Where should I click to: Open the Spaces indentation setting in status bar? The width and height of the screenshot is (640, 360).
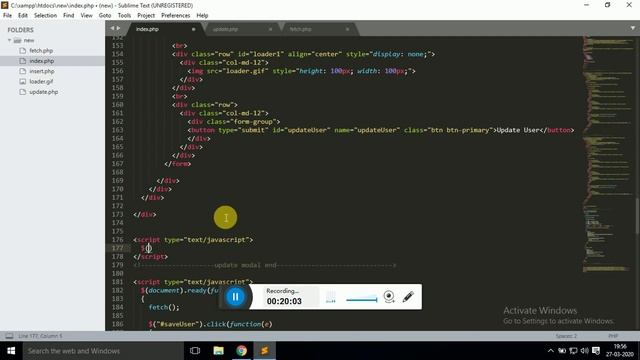coord(566,336)
